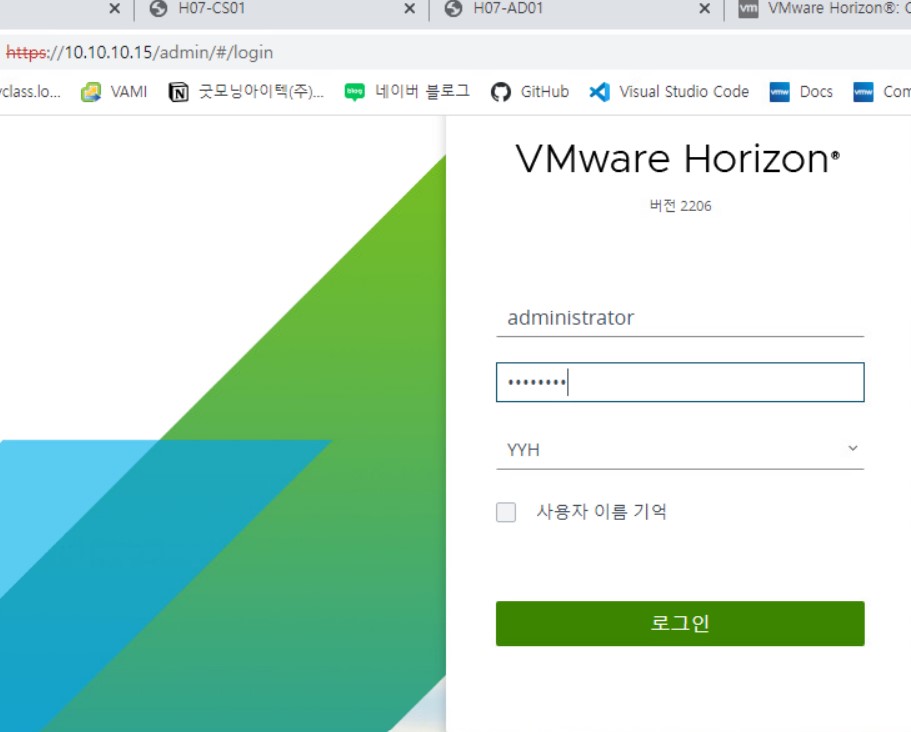Image resolution: width=911 pixels, height=732 pixels.
Task: Open the 네이버 블로그 bookmark
Action: tap(407, 92)
